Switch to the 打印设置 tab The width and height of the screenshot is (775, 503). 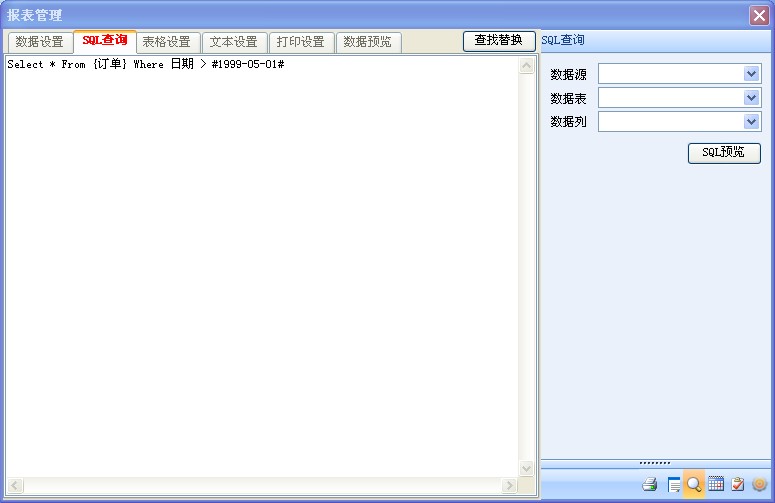301,42
